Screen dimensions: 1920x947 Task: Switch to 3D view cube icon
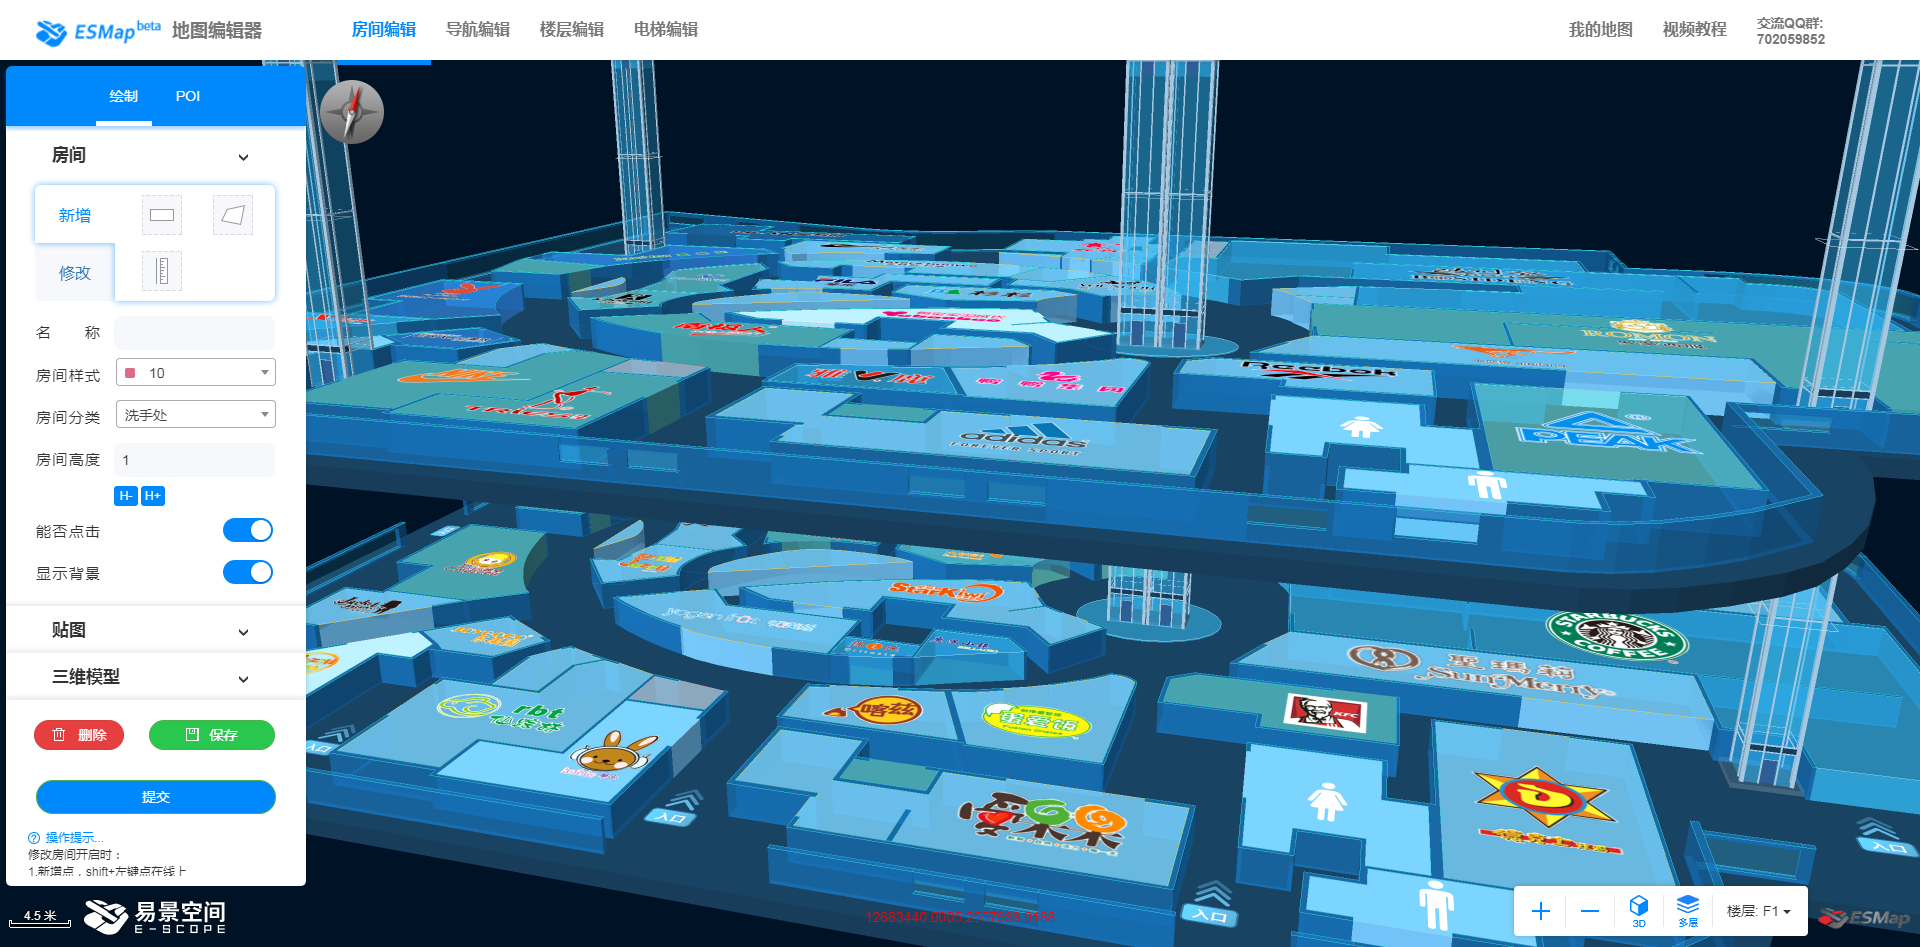[1639, 910]
